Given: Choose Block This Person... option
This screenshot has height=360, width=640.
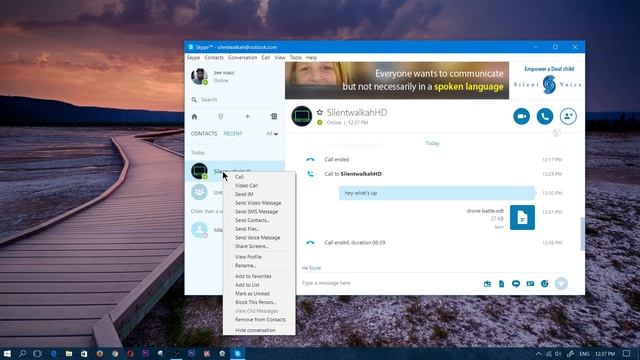Looking at the screenshot, I should (x=259, y=302).
